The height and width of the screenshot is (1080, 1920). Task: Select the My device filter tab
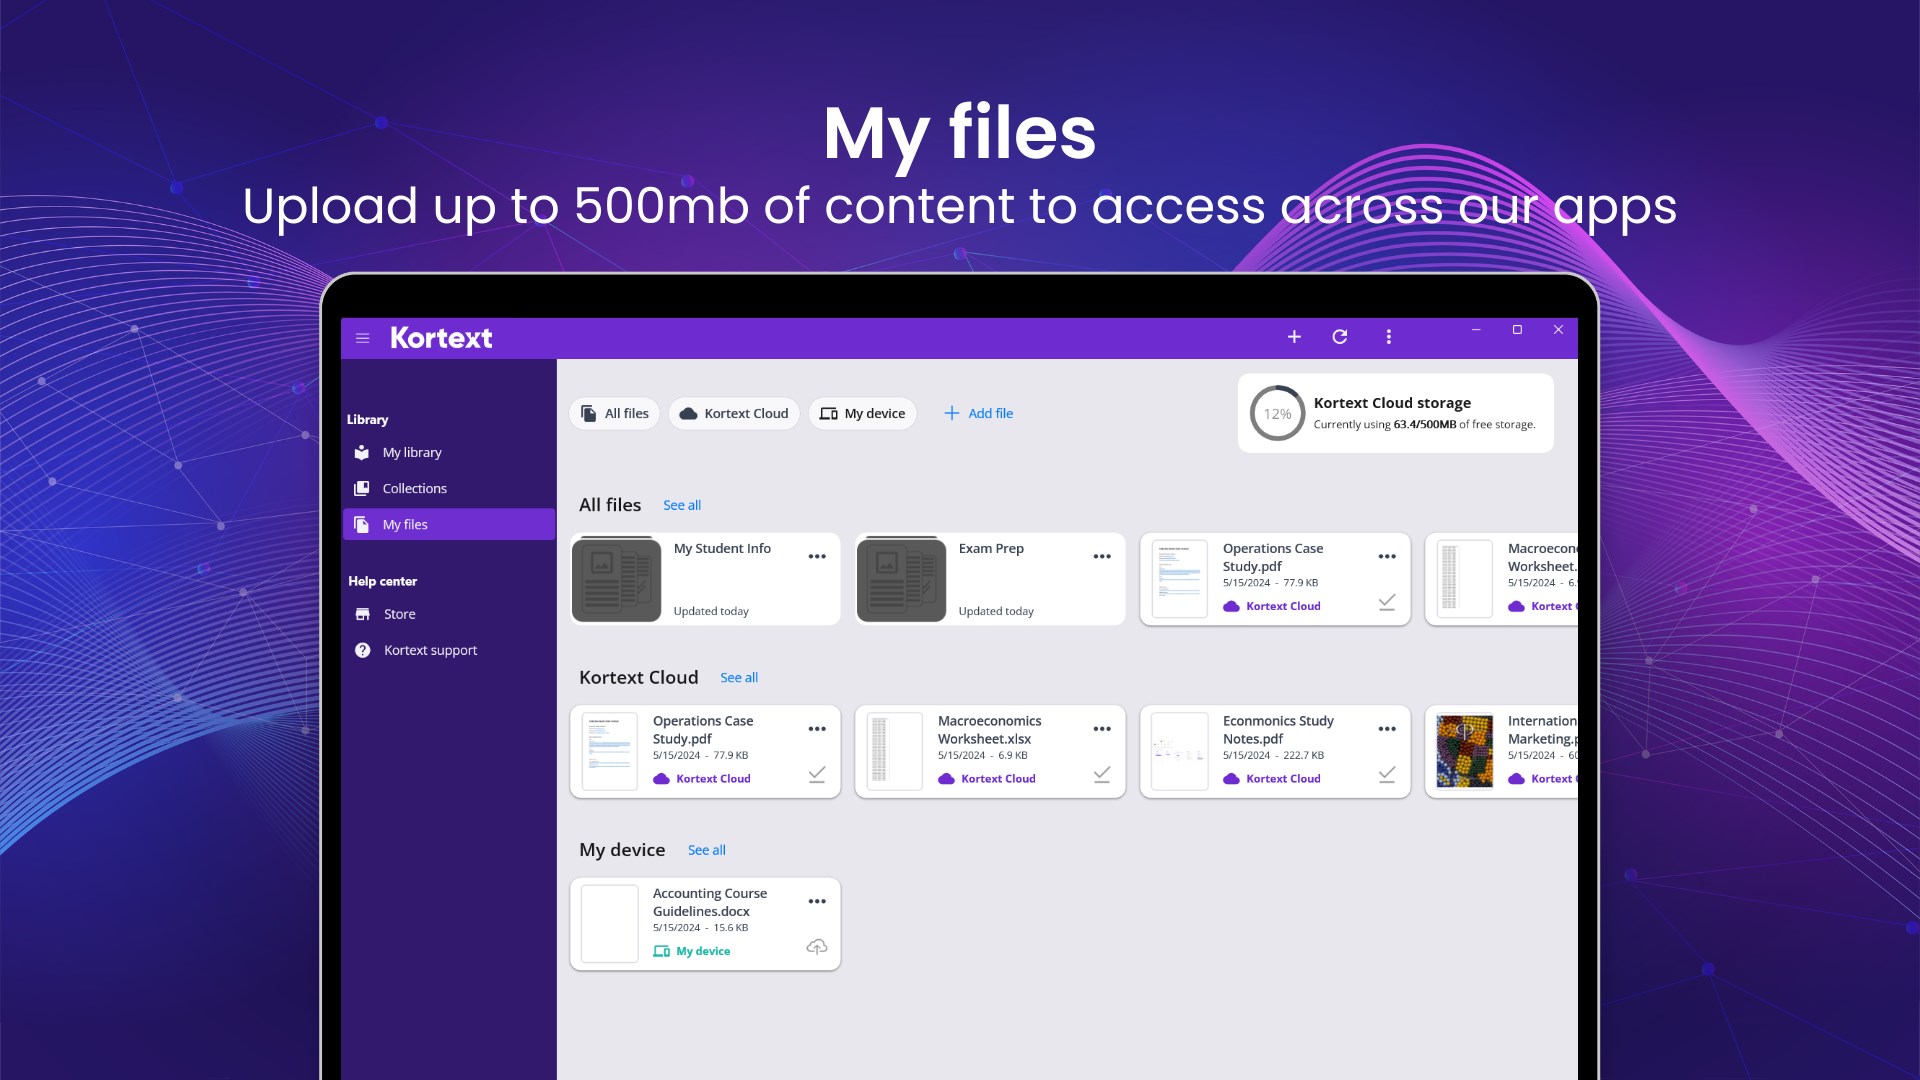862,413
